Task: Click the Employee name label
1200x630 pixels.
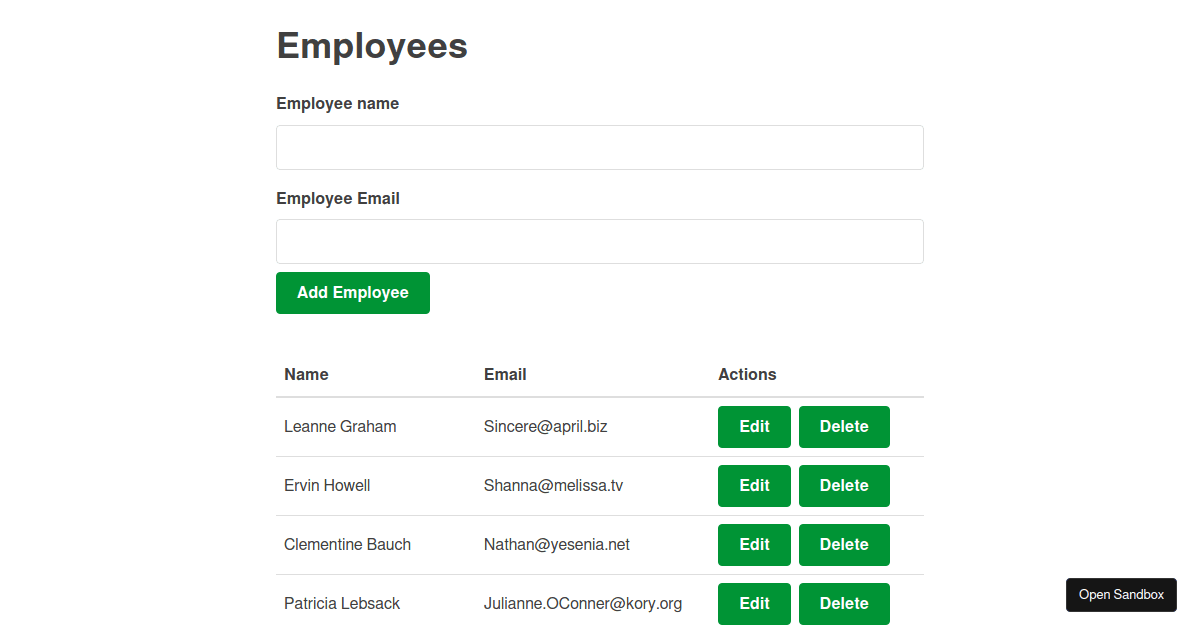Action: [337, 103]
